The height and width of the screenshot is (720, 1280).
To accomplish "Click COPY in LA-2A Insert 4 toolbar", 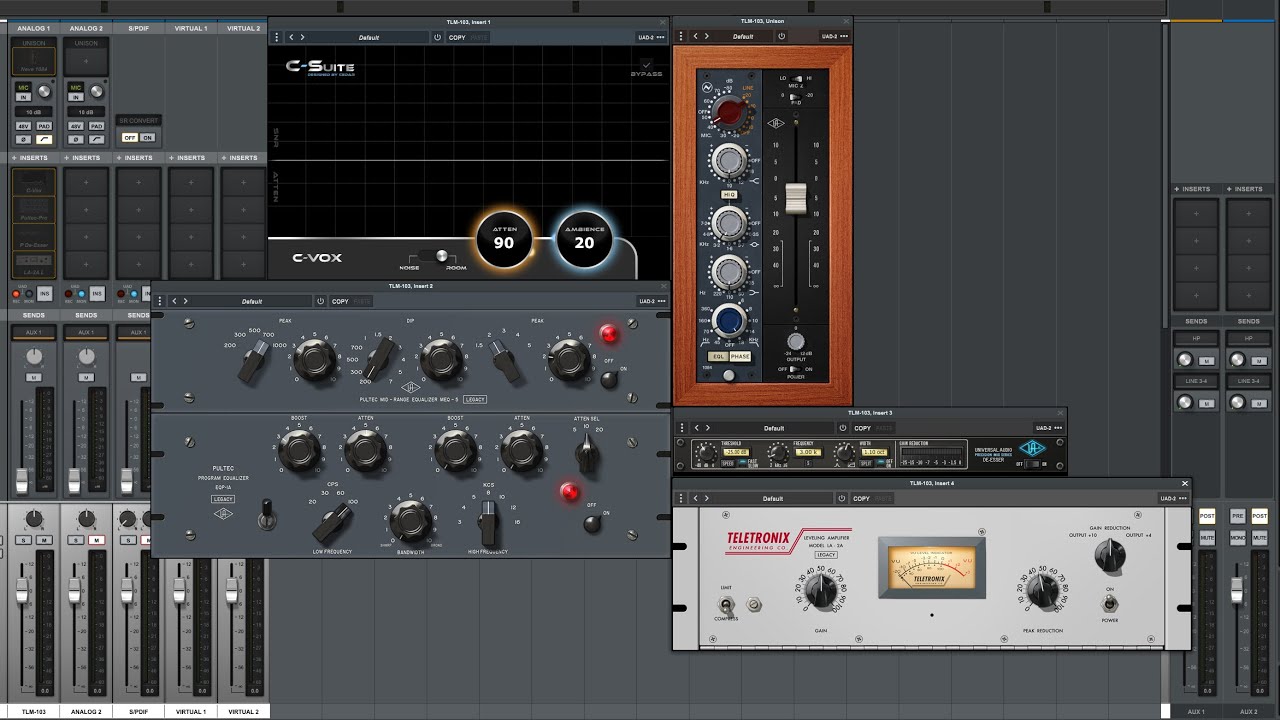I will click(x=861, y=498).
